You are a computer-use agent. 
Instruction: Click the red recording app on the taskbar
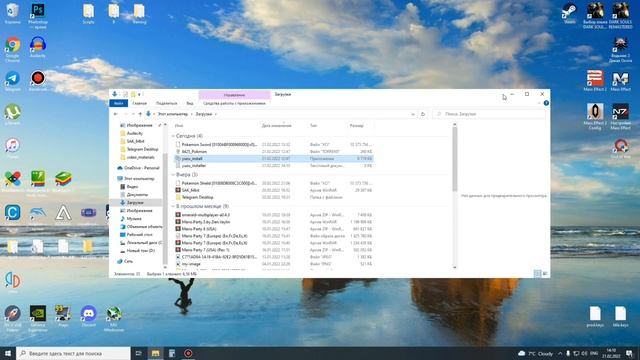[x=188, y=353]
